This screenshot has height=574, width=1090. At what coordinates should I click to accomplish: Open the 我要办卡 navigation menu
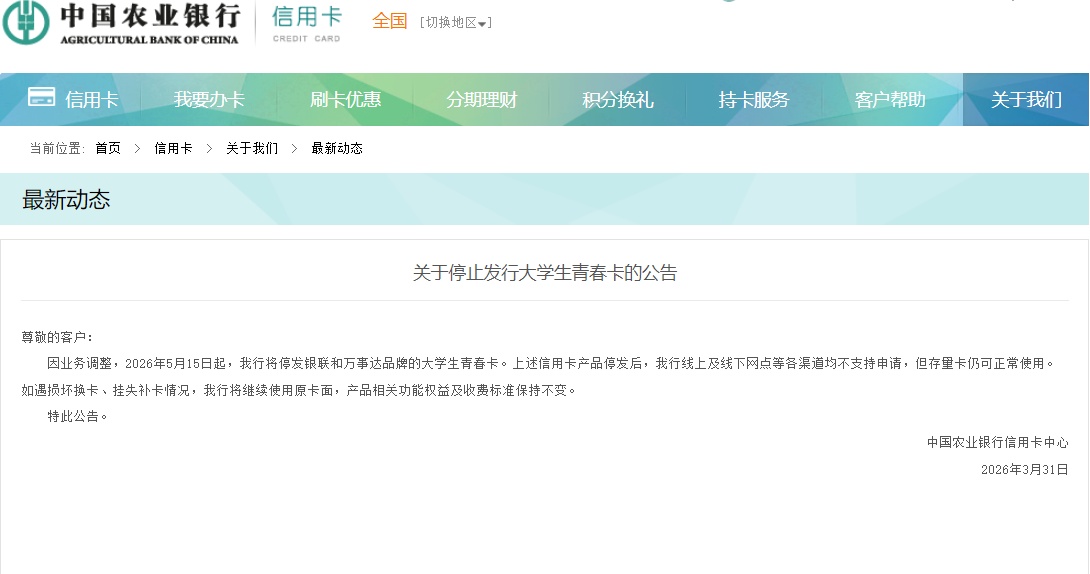click(209, 100)
